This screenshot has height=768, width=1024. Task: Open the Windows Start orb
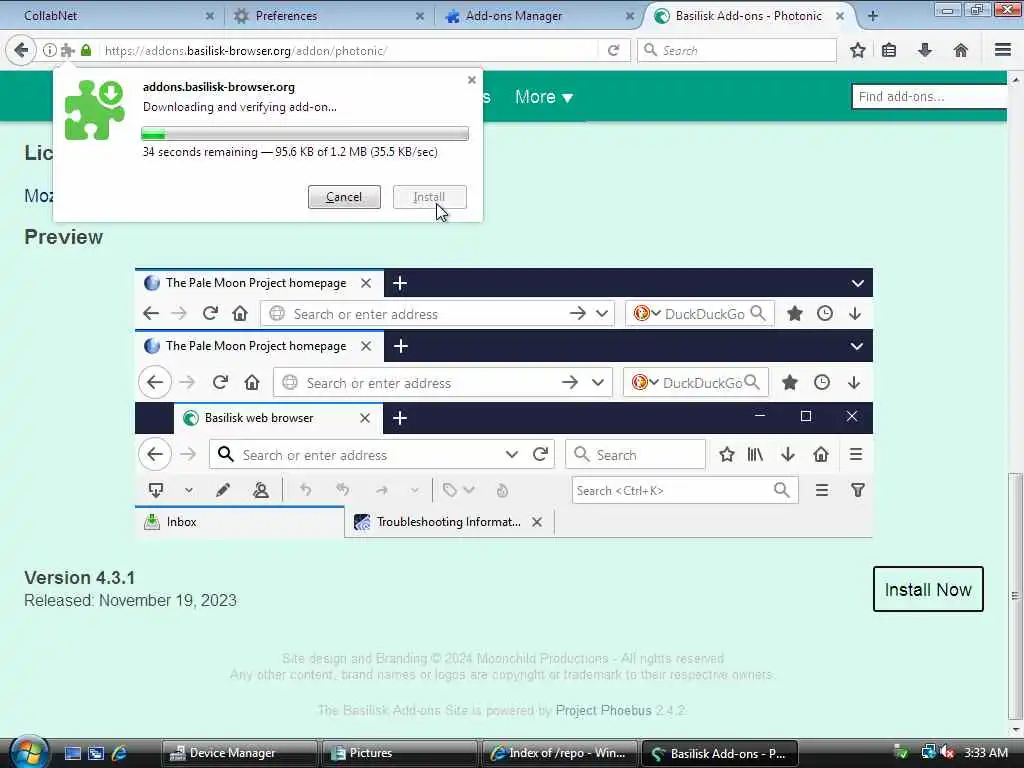pyautogui.click(x=28, y=752)
